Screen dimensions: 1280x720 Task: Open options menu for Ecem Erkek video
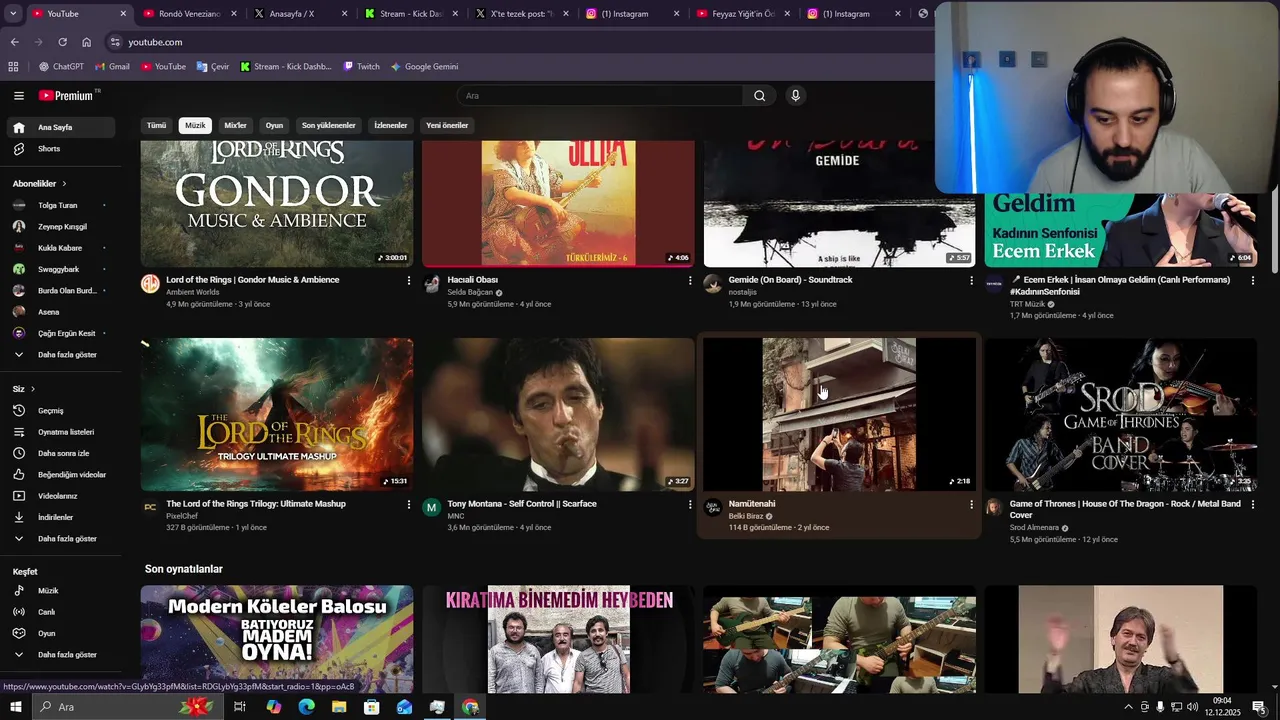[1252, 281]
